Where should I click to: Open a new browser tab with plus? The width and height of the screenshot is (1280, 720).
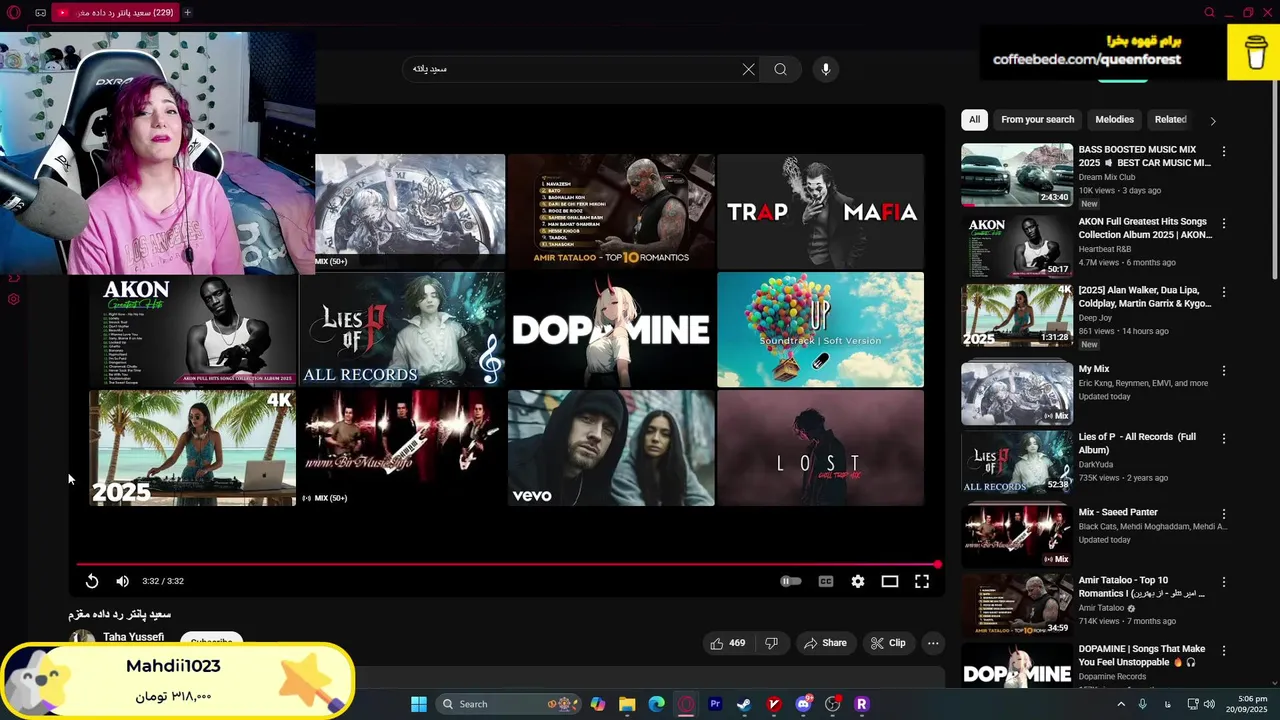(x=187, y=12)
